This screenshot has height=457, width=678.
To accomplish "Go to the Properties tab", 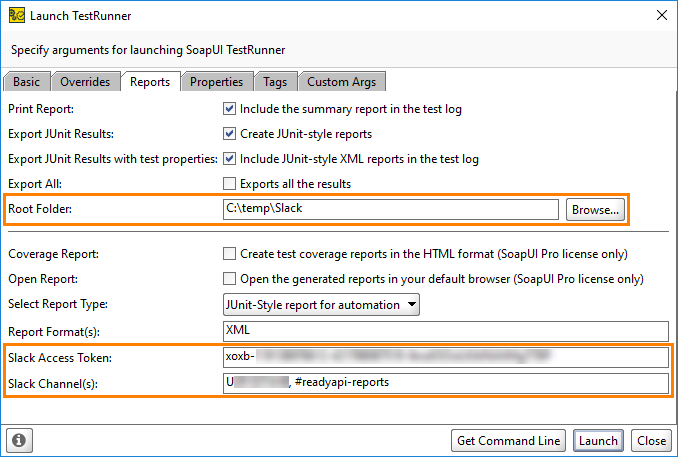I will pos(217,81).
